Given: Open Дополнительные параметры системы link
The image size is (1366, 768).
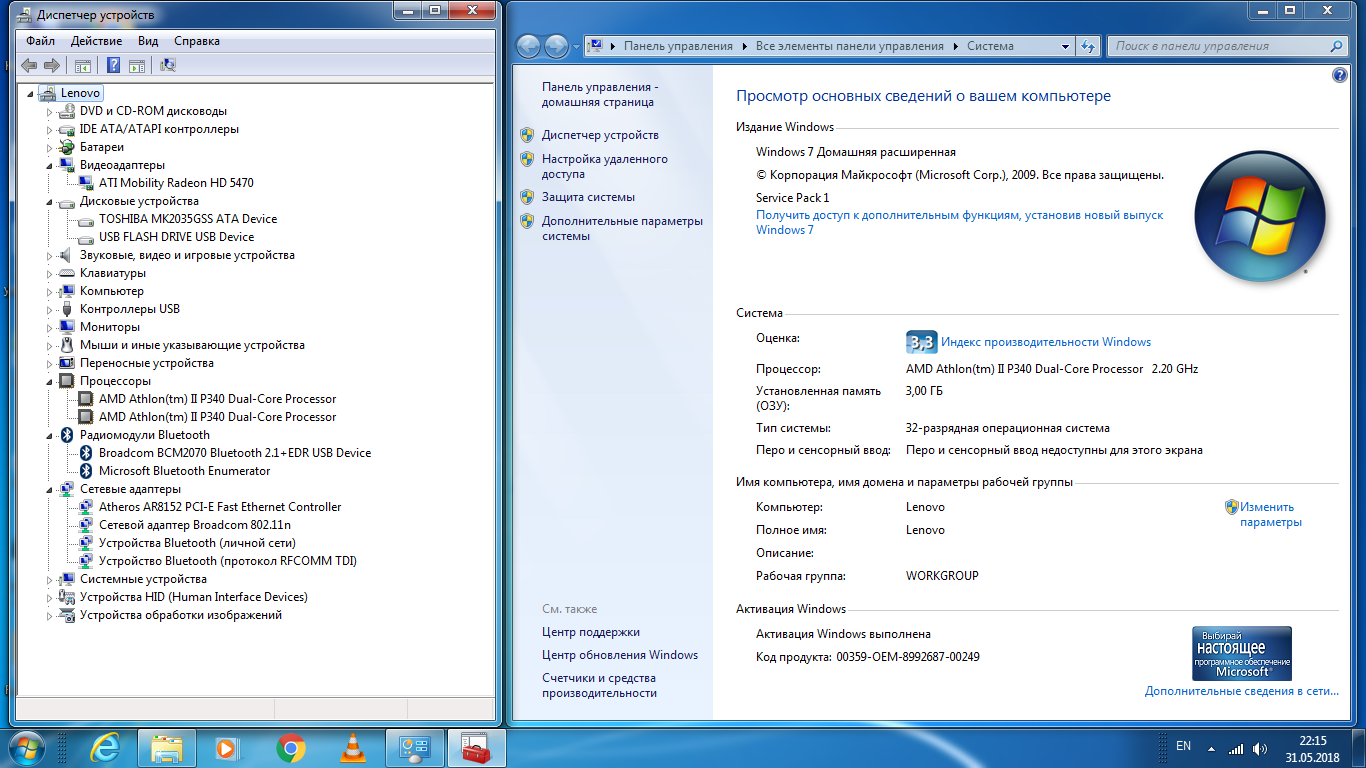Looking at the screenshot, I should coord(622,228).
